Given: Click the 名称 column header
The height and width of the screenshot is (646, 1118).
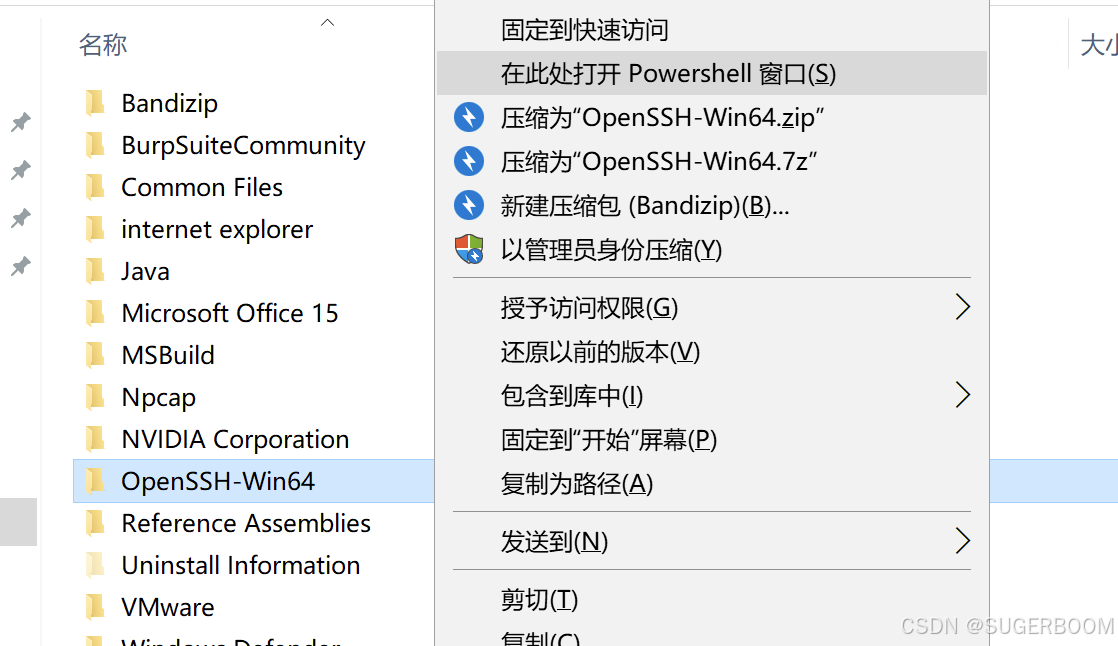Looking at the screenshot, I should click(103, 44).
